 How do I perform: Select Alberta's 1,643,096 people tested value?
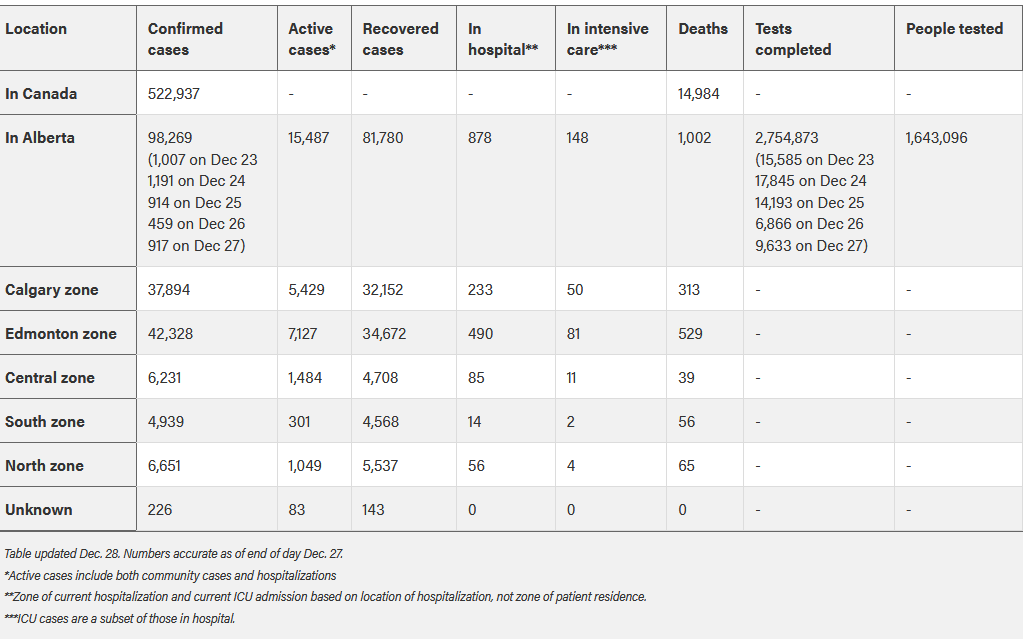point(936,138)
